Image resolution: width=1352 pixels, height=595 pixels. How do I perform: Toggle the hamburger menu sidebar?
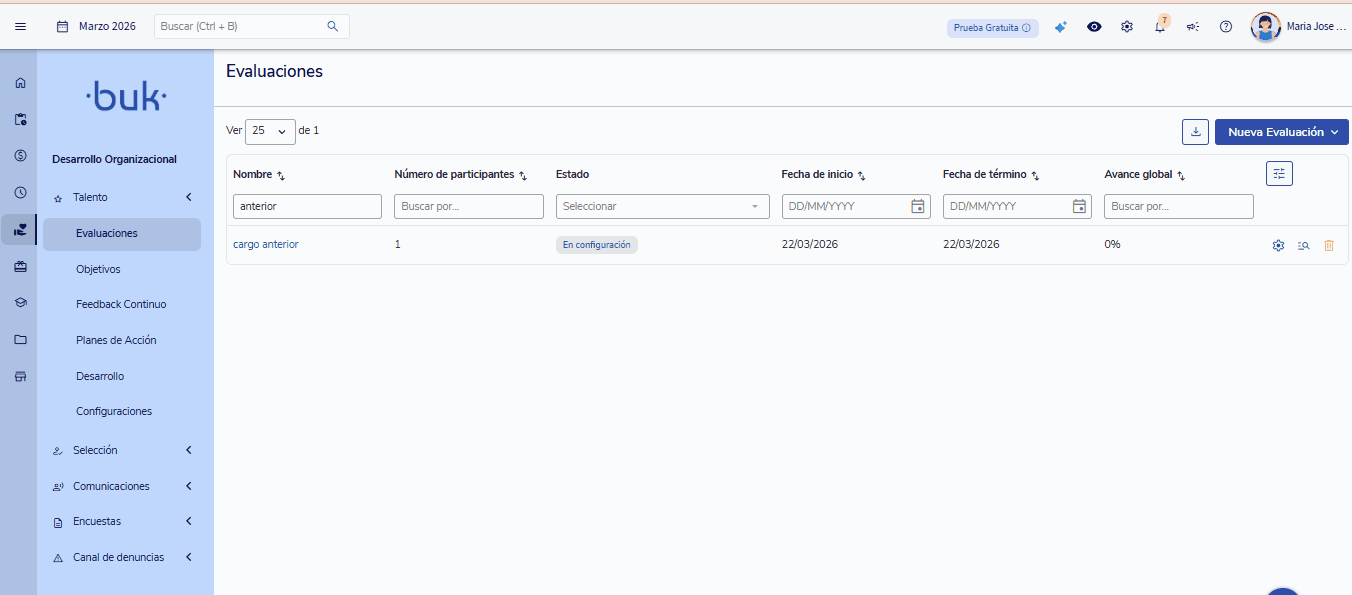21,27
